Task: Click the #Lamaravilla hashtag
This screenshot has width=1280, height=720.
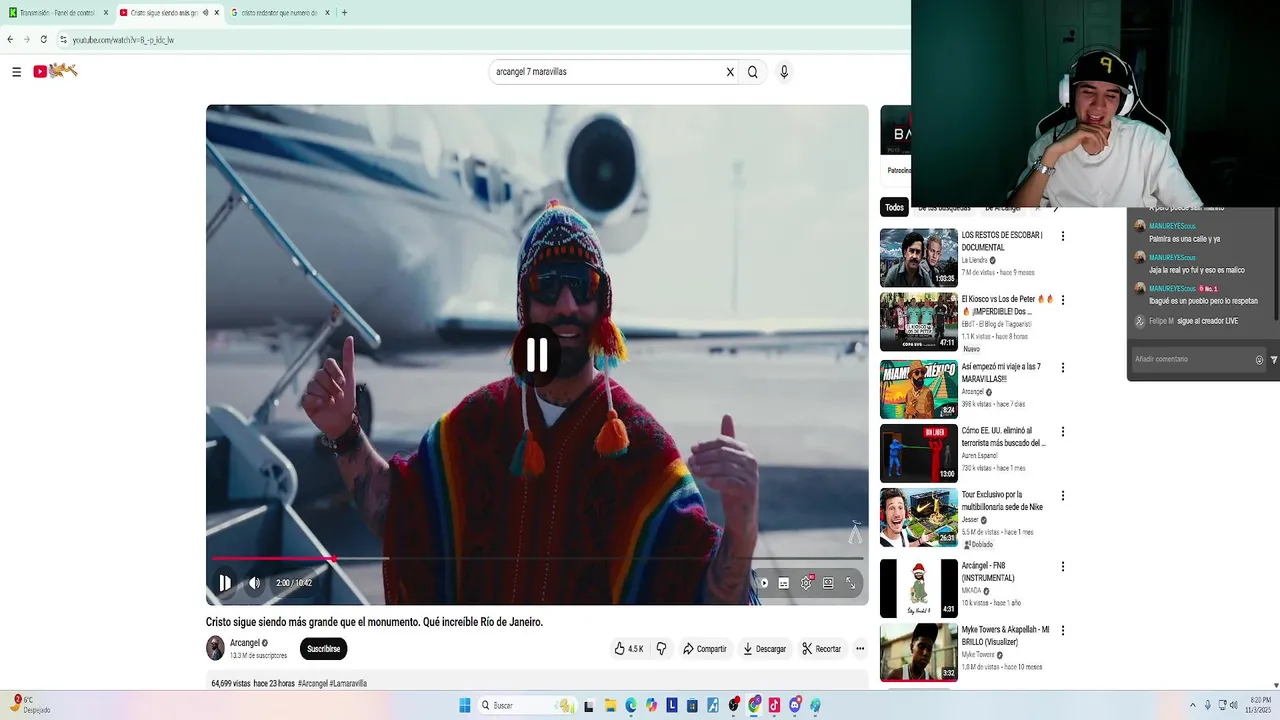Action: pyautogui.click(x=348, y=684)
